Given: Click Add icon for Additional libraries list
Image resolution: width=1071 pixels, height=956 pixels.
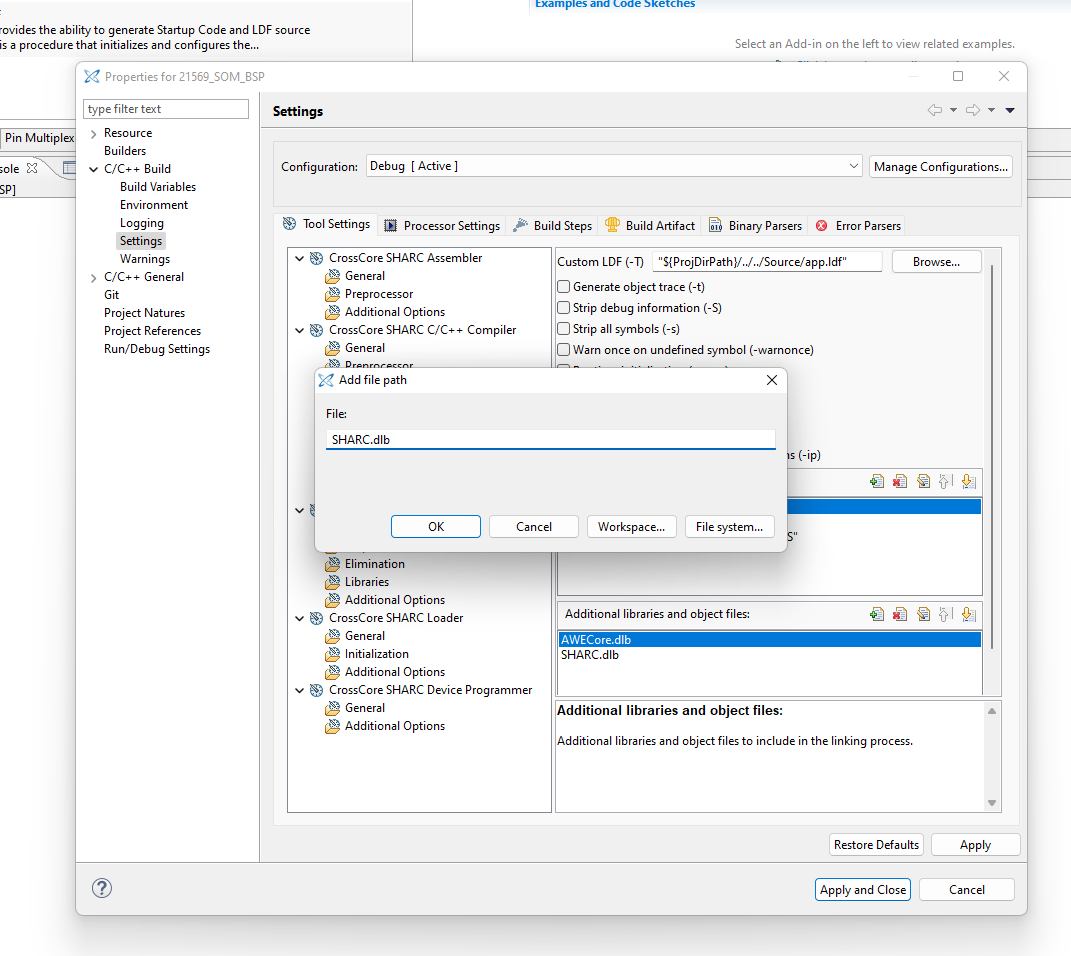Looking at the screenshot, I should click(877, 614).
